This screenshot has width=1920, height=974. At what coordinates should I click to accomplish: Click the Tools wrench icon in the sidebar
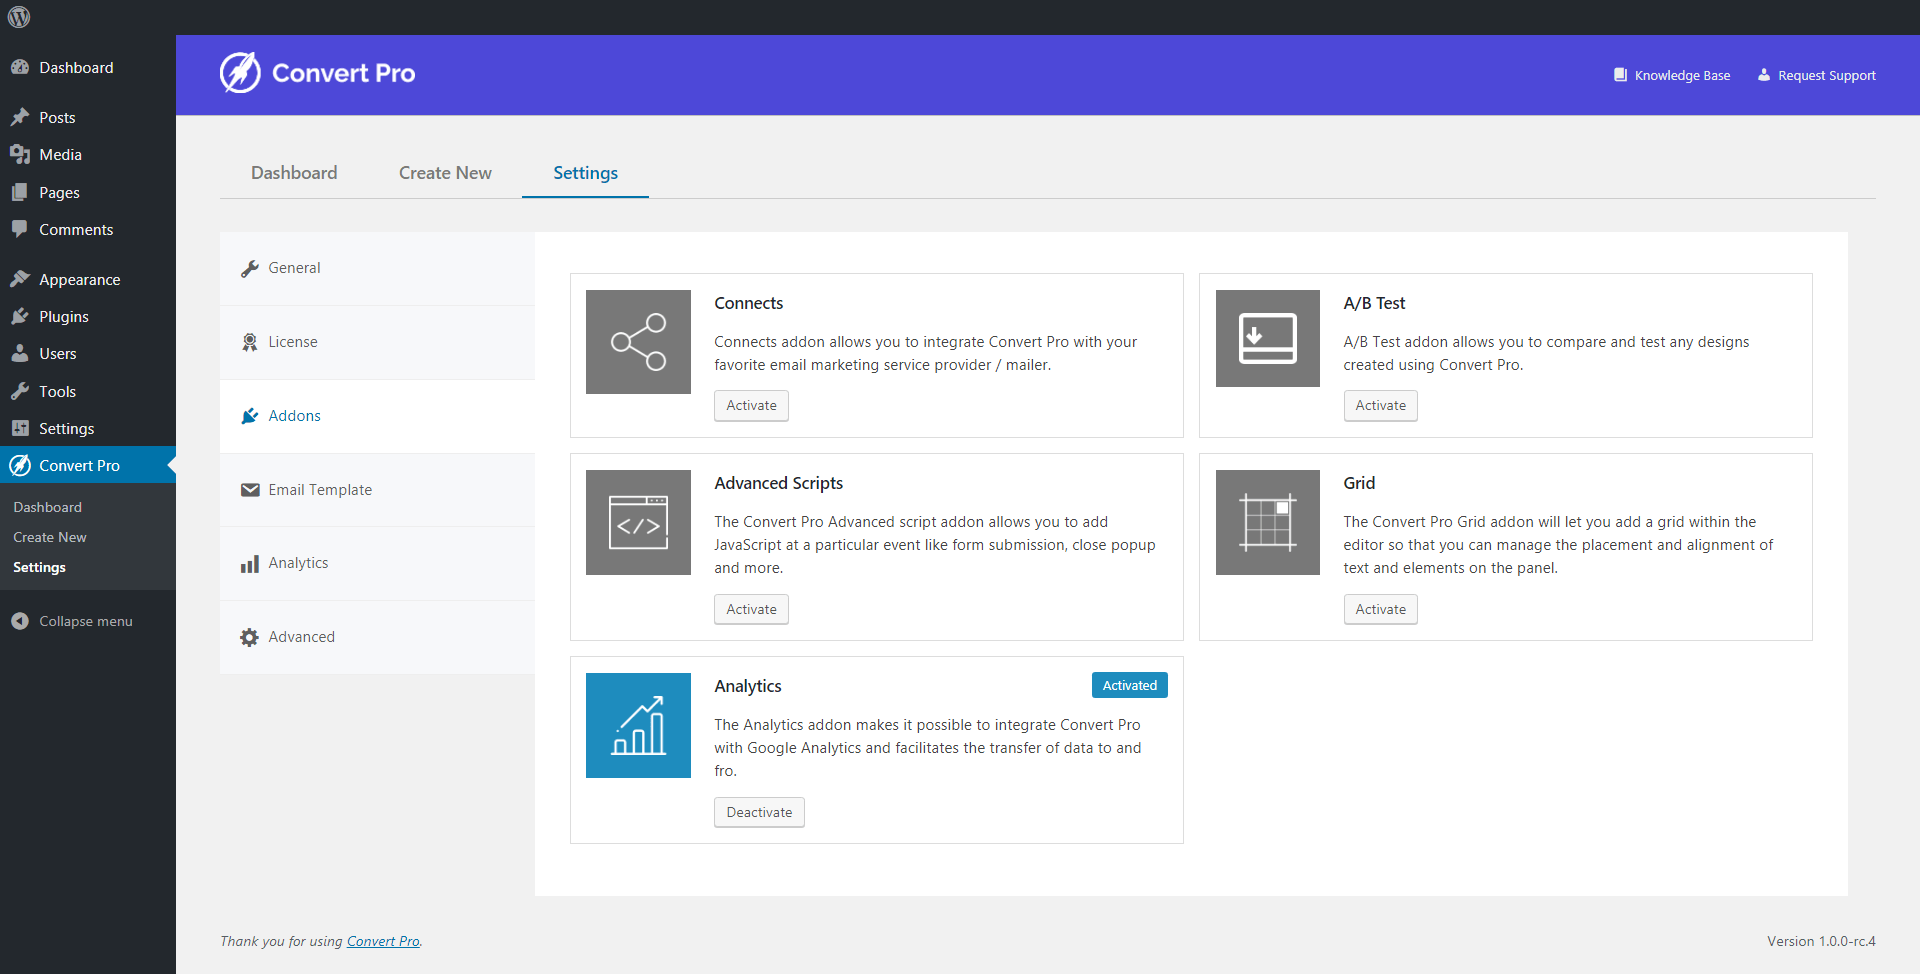click(20, 391)
